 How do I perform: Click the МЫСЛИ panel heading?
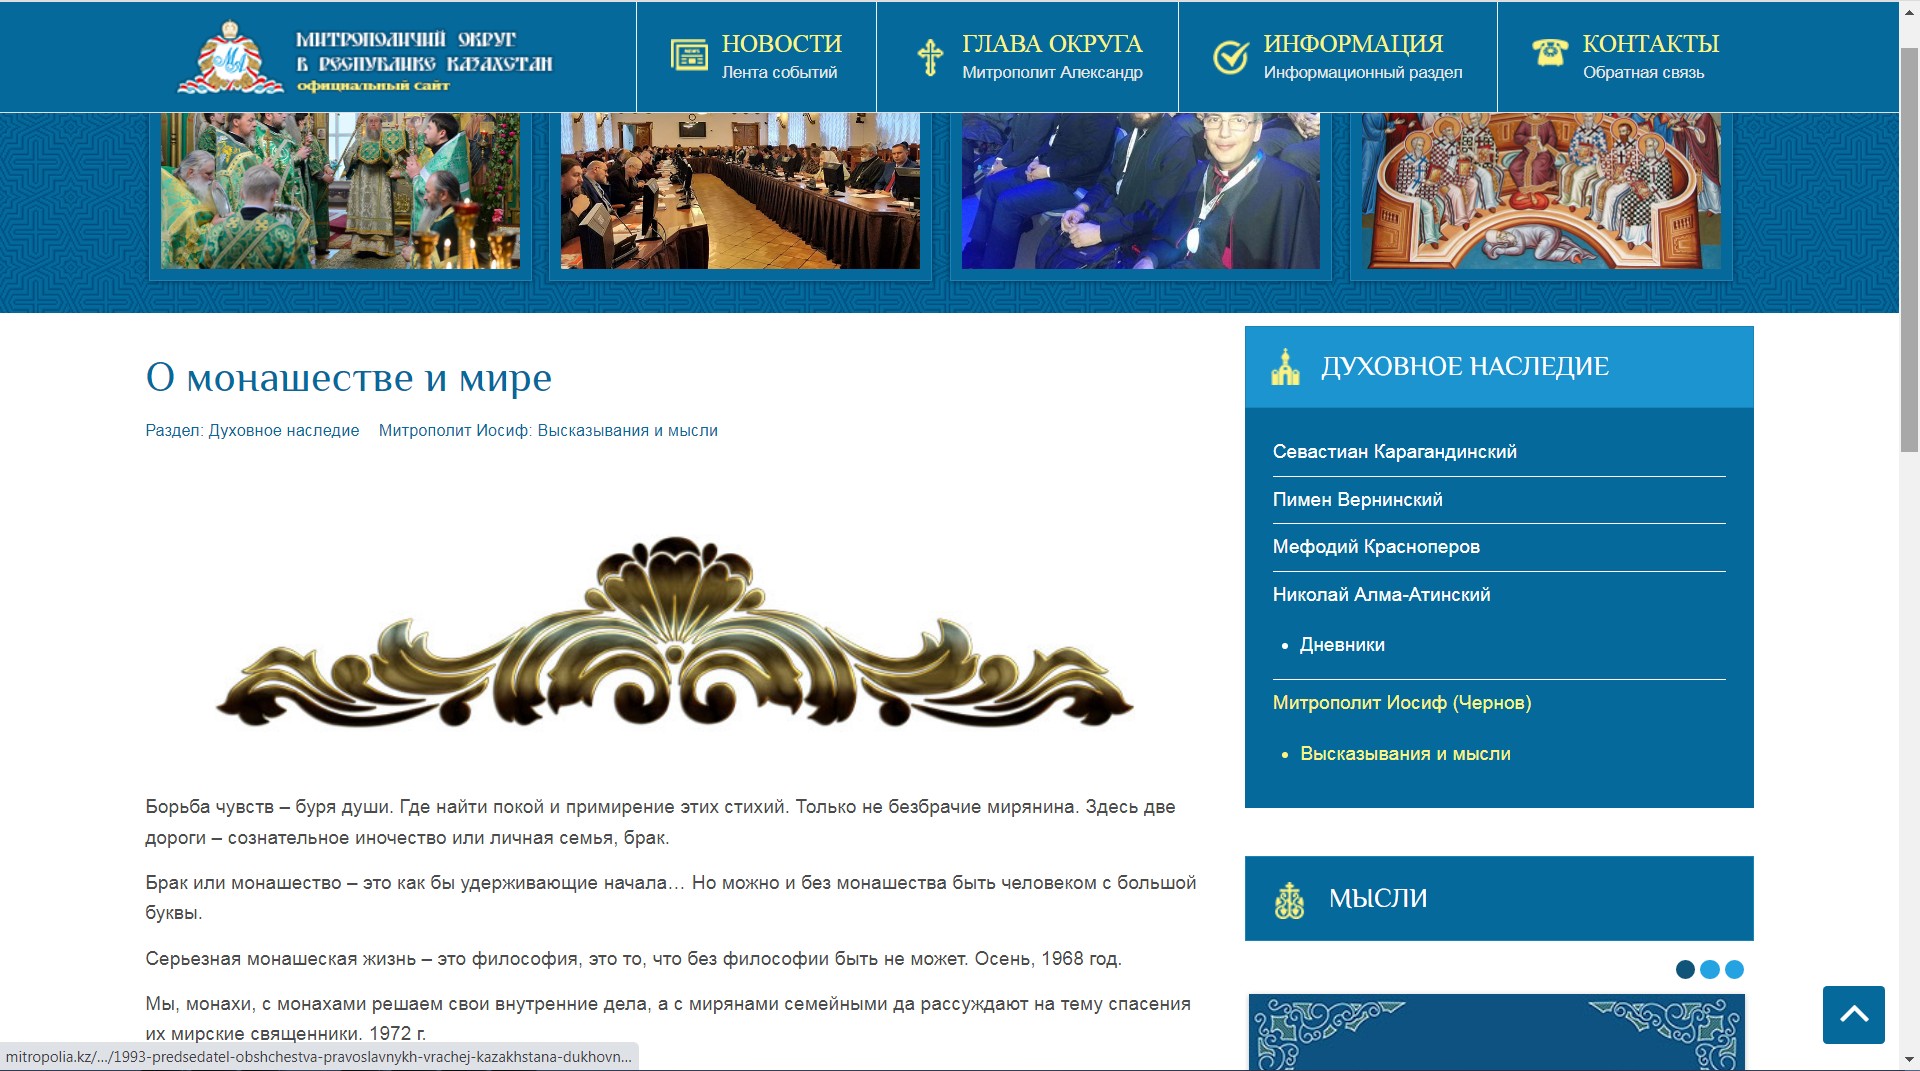(1377, 899)
